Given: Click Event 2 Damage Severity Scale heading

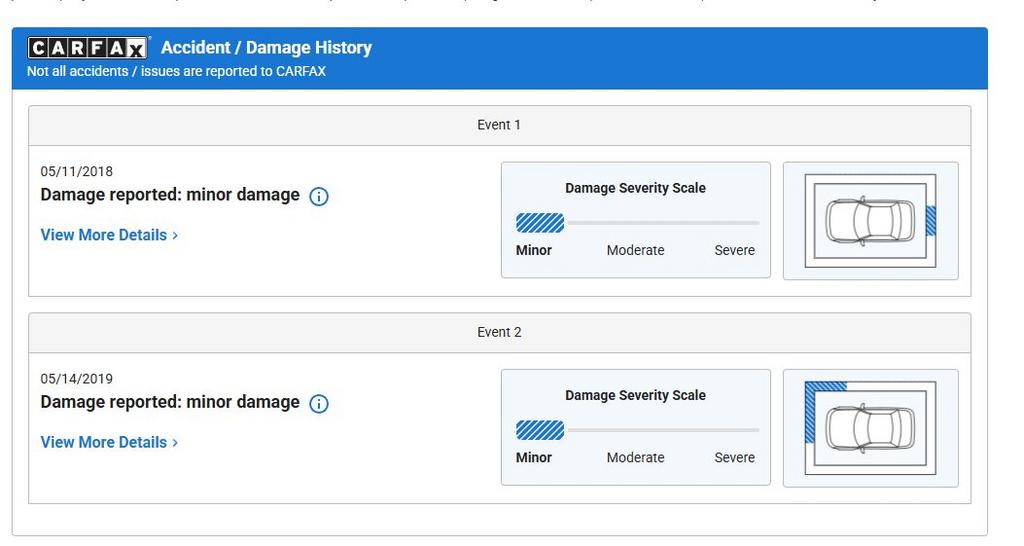Looking at the screenshot, I should pyautogui.click(x=635, y=396).
